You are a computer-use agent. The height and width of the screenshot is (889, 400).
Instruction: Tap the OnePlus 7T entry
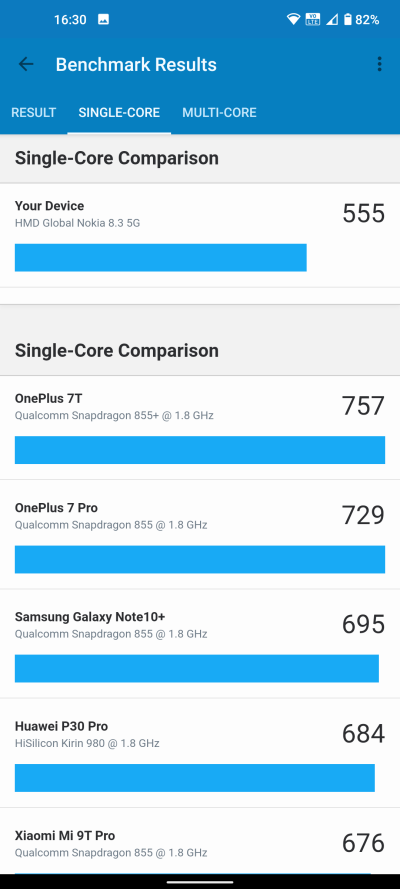pos(200,427)
